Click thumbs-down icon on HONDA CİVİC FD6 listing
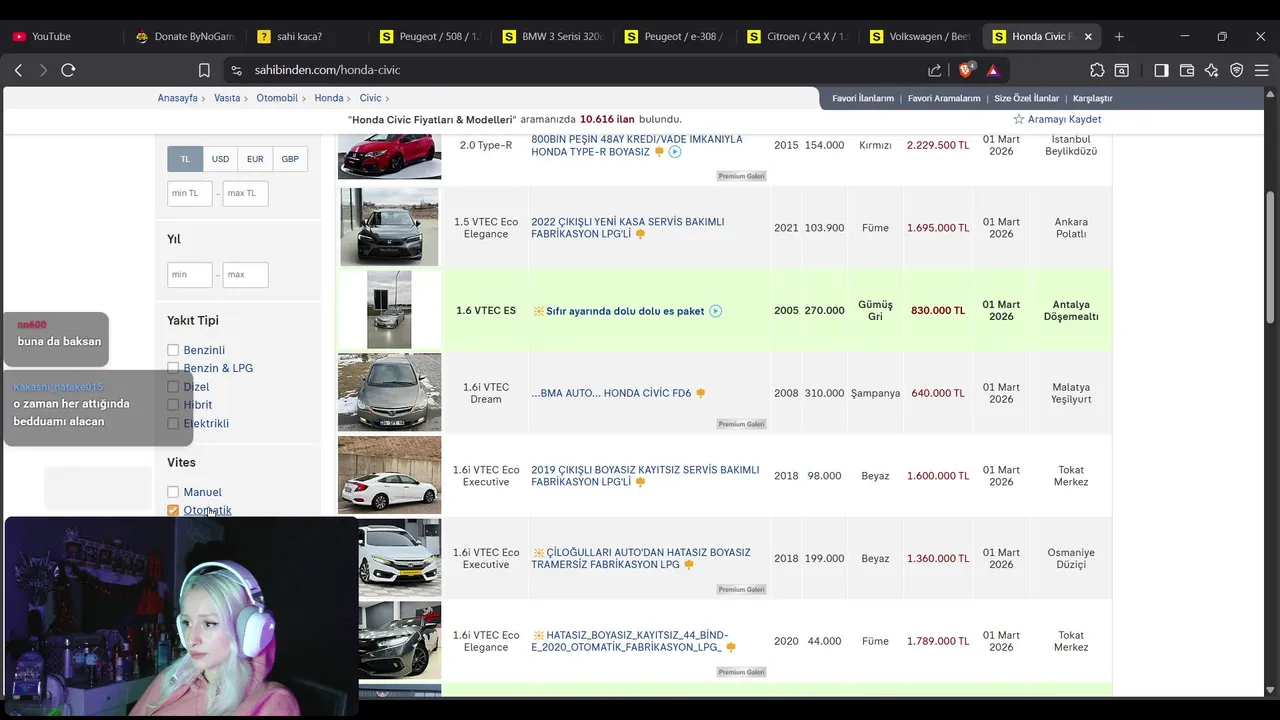The height and width of the screenshot is (720, 1280). (x=700, y=394)
